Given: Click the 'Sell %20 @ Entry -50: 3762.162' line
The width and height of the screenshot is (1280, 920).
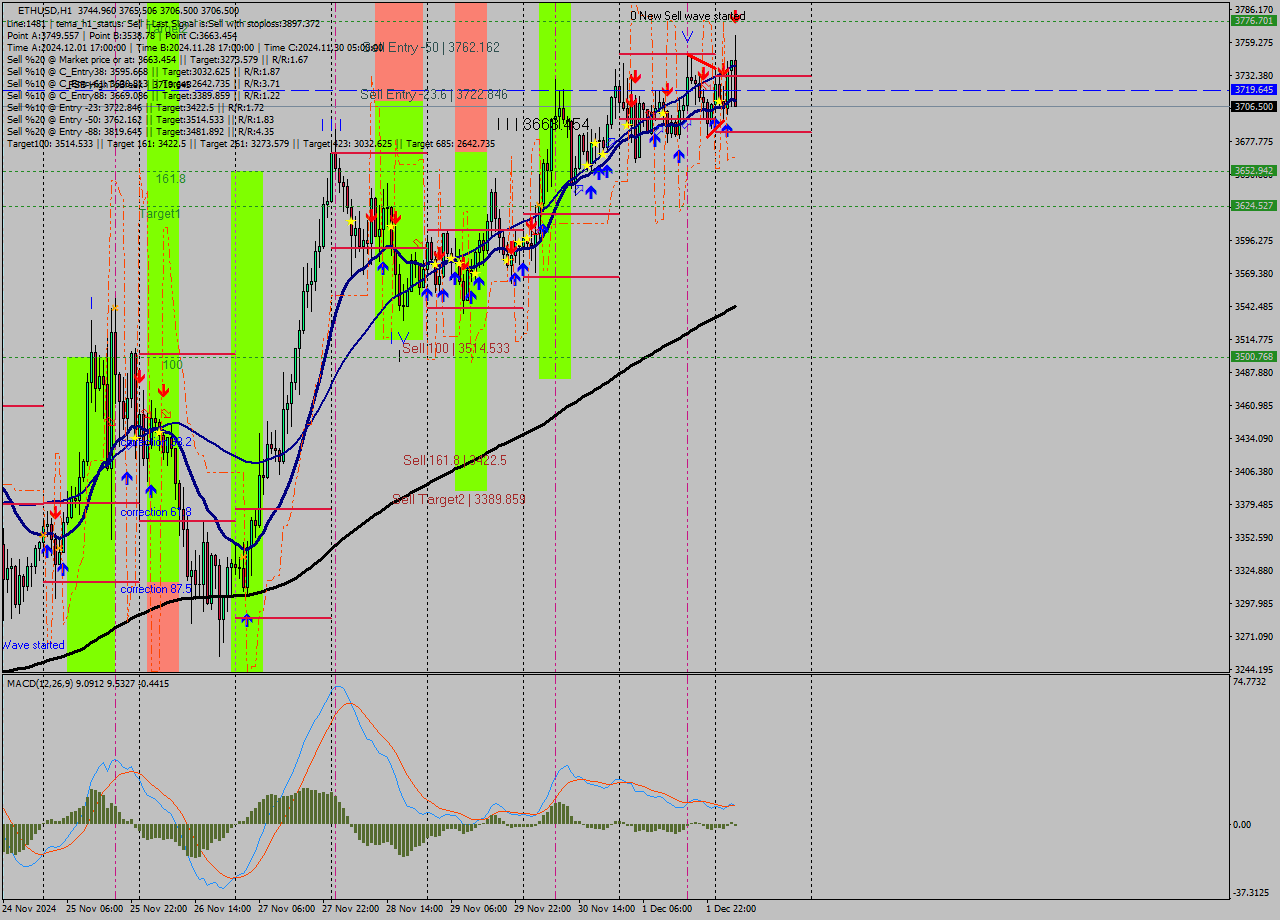Looking at the screenshot, I should (141, 119).
